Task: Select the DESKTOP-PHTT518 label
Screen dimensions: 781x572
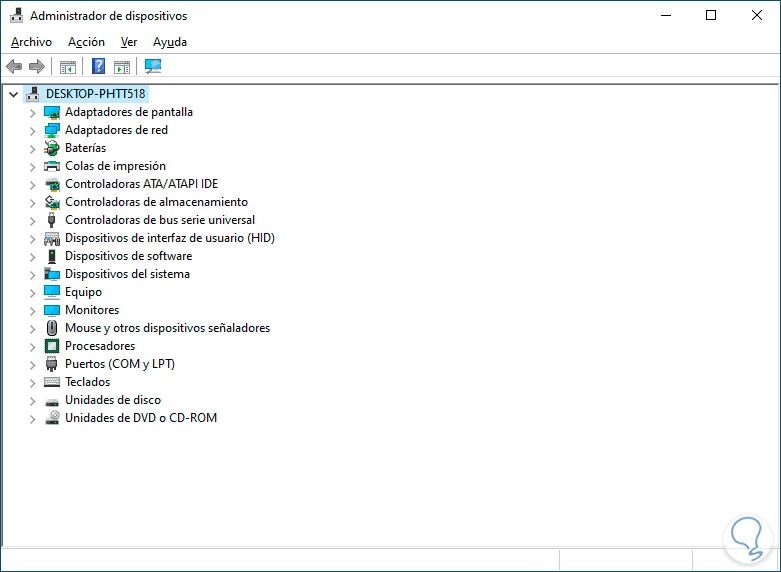Action: click(96, 94)
